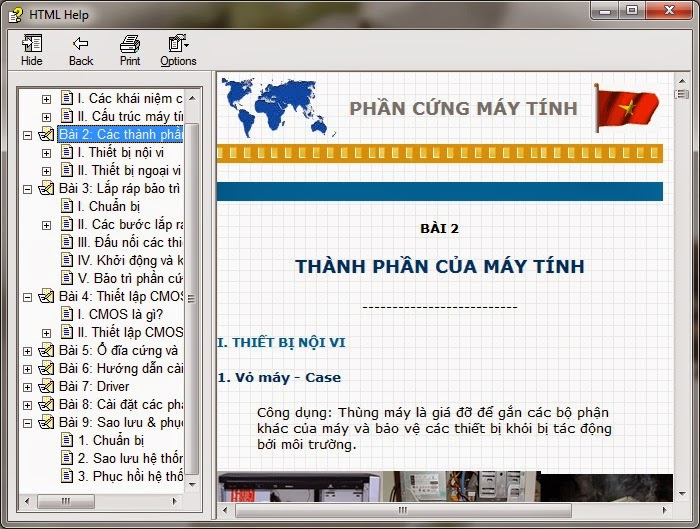Image resolution: width=700 pixels, height=529 pixels.
Task: Open Bài 6: Hướng dẫn cài topic
Action: tap(120, 368)
